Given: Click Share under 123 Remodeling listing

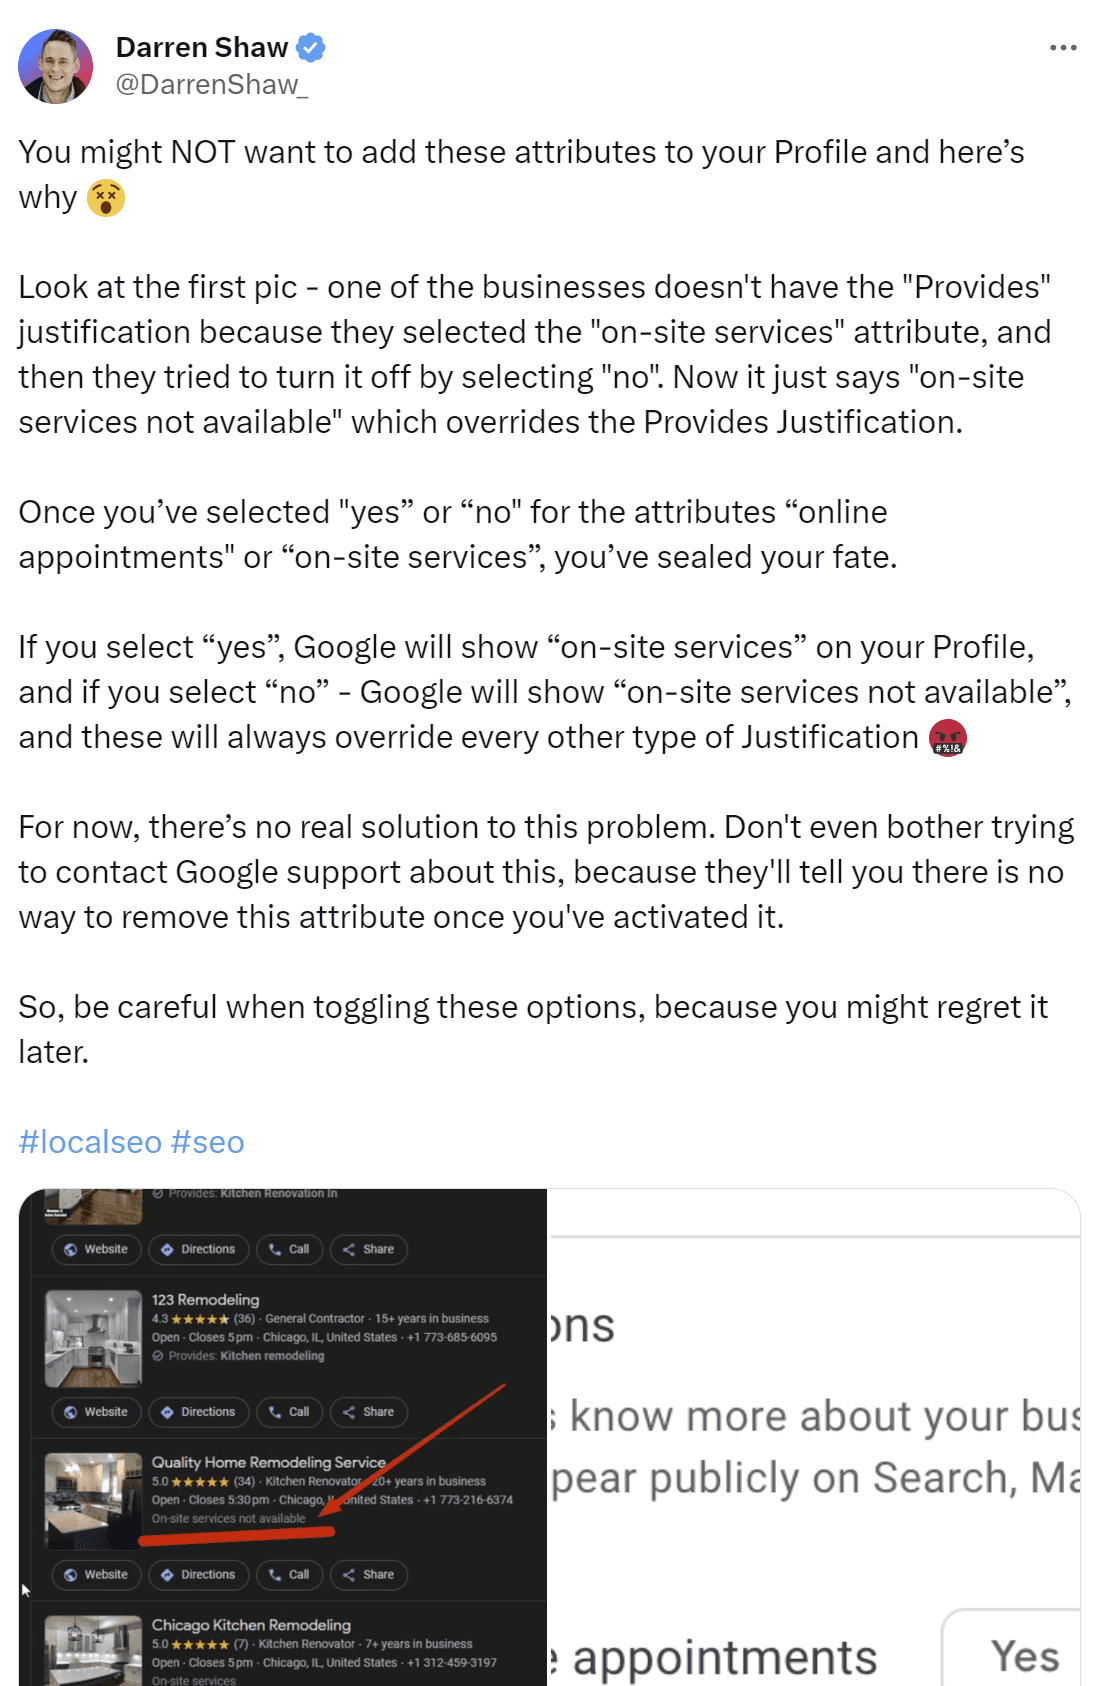Looking at the screenshot, I should (368, 1412).
